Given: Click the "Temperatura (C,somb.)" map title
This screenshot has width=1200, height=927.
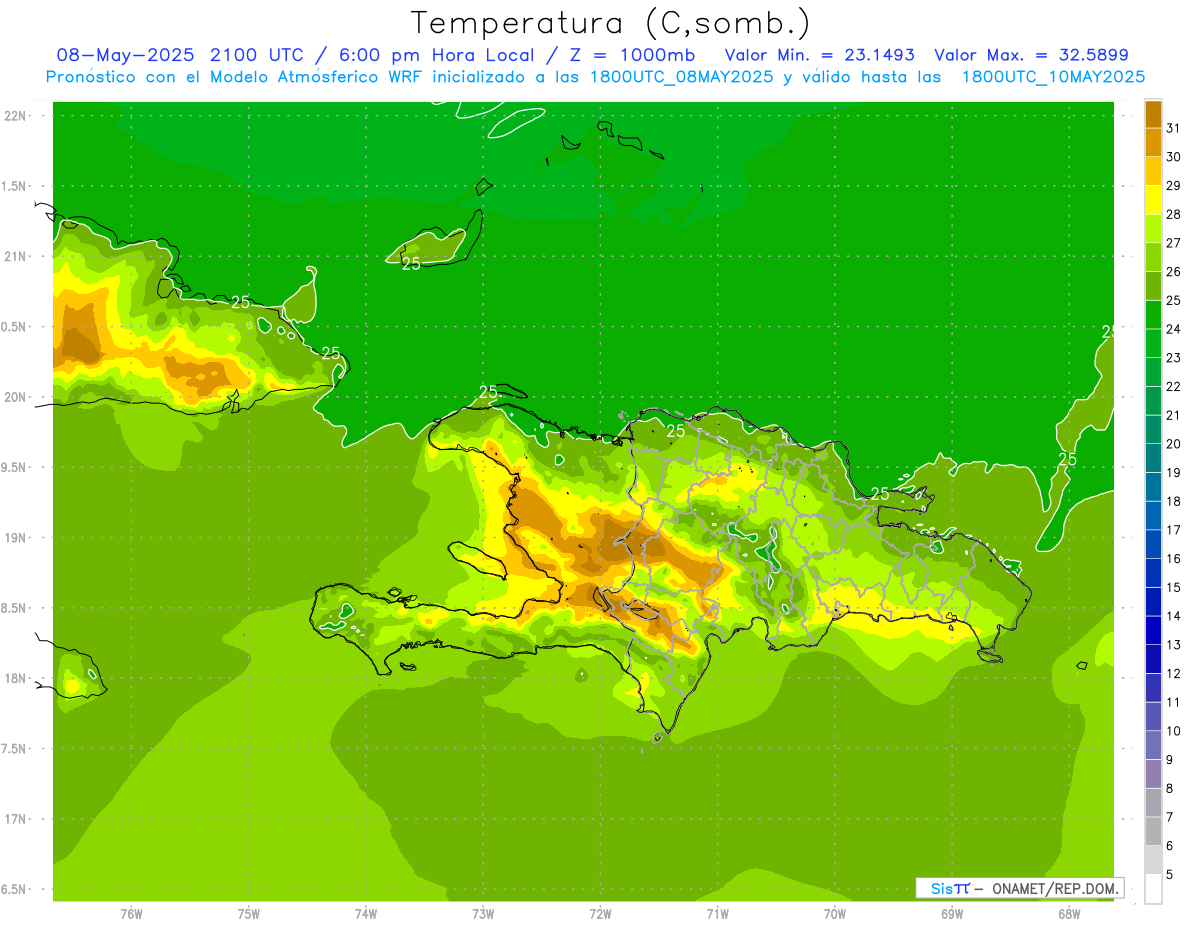Looking at the screenshot, I should tap(611, 22).
